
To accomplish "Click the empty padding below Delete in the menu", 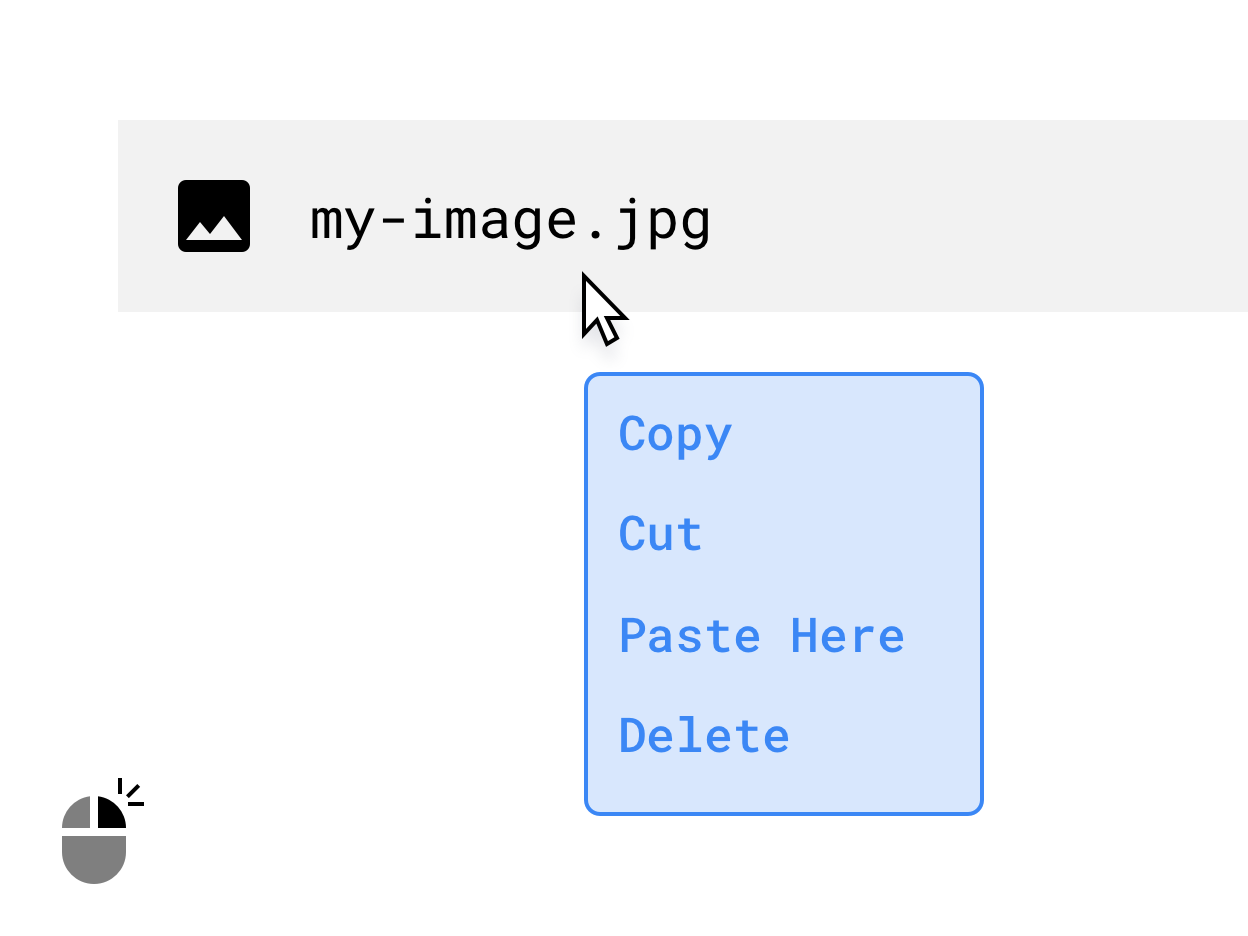I will tap(784, 786).
